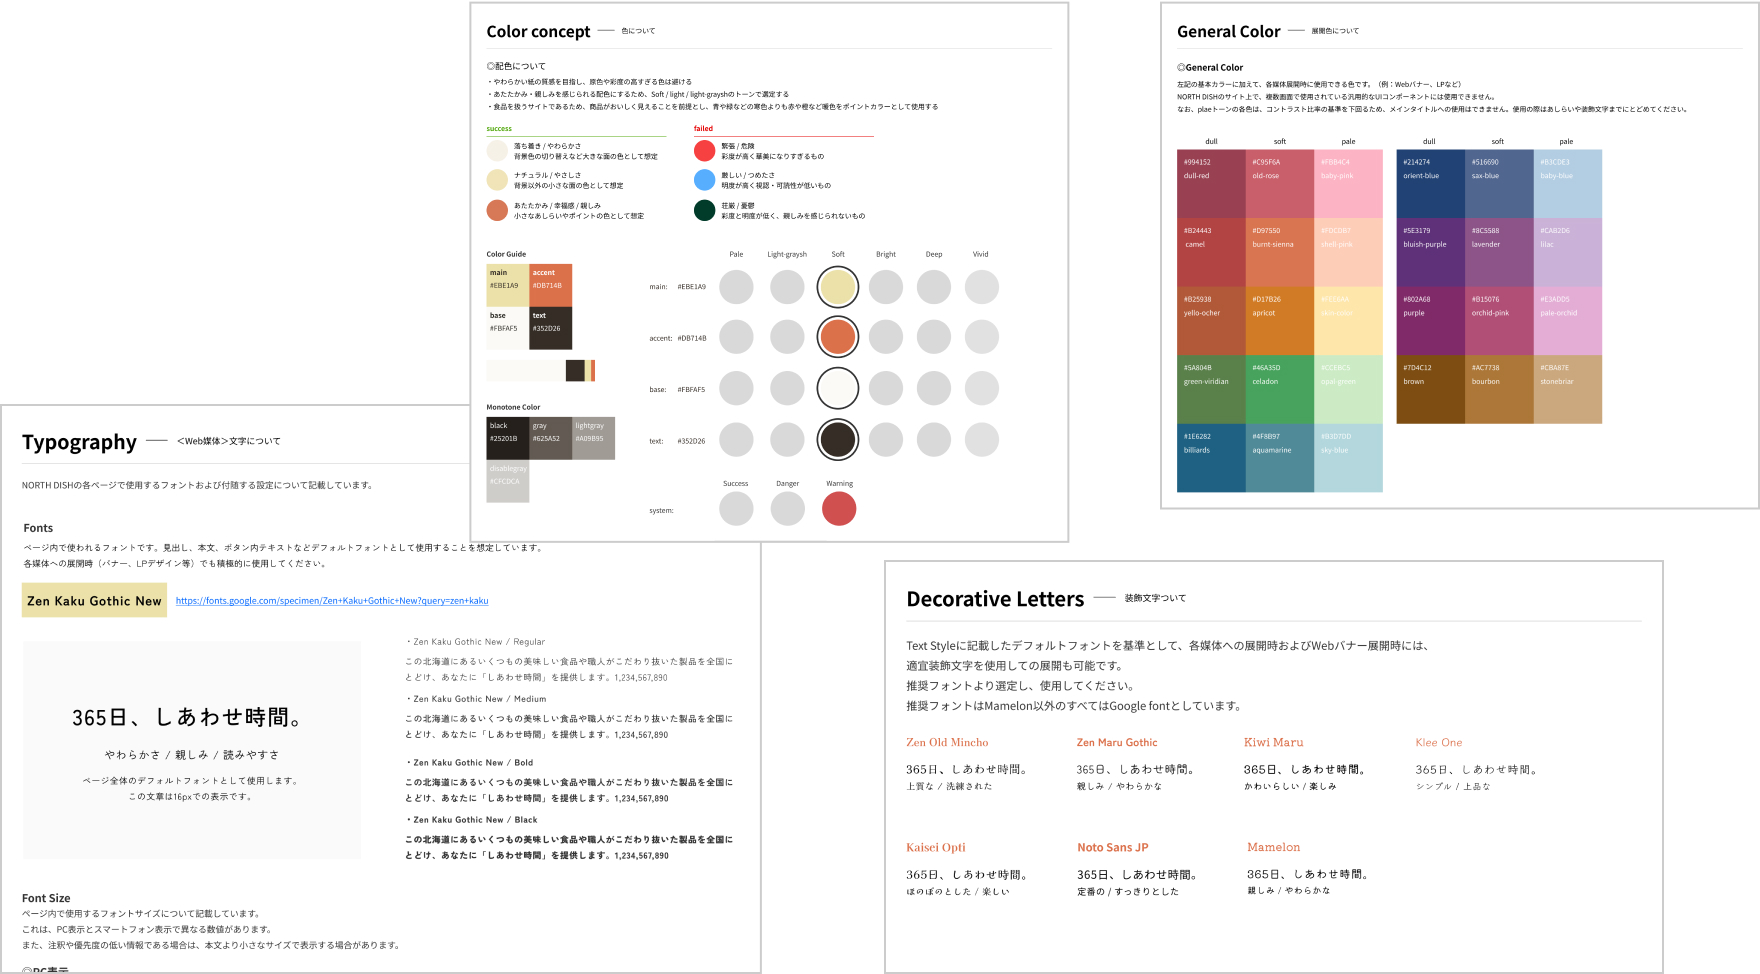Pick the gray #625A52 monotone tile
Viewport: 1760px width, 974px height.
551,438
